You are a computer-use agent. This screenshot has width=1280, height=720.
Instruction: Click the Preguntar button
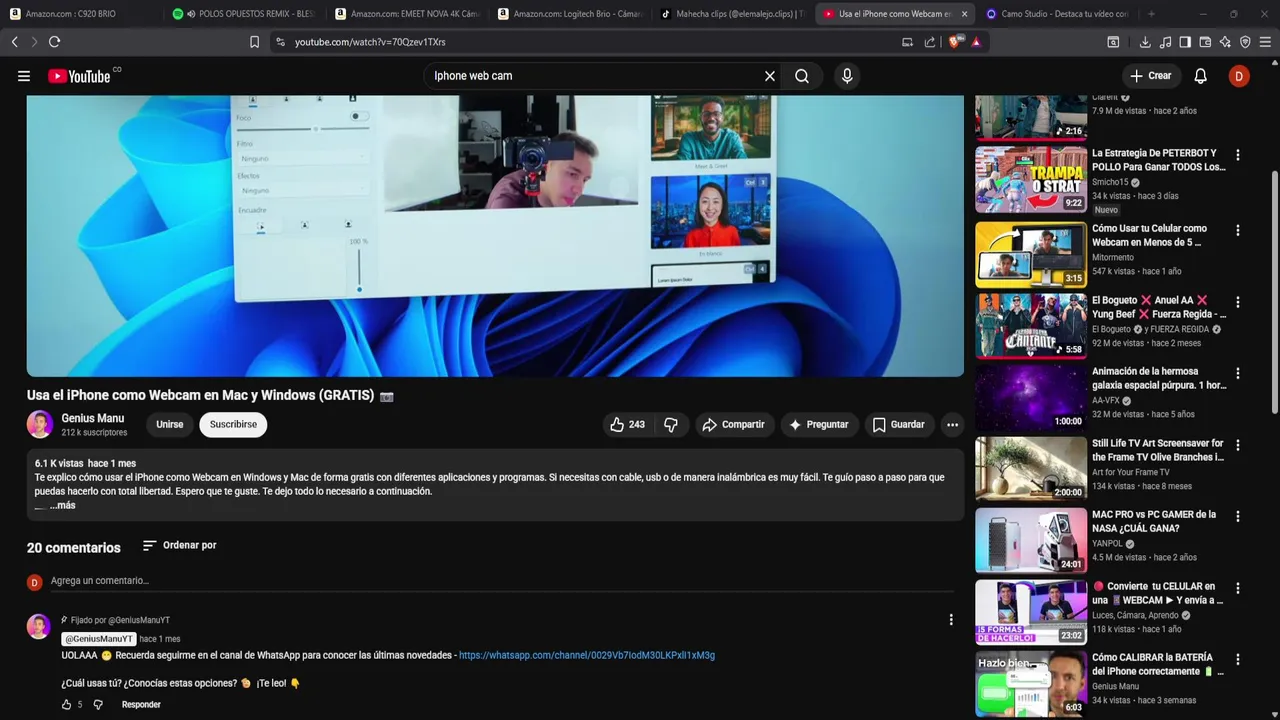819,425
